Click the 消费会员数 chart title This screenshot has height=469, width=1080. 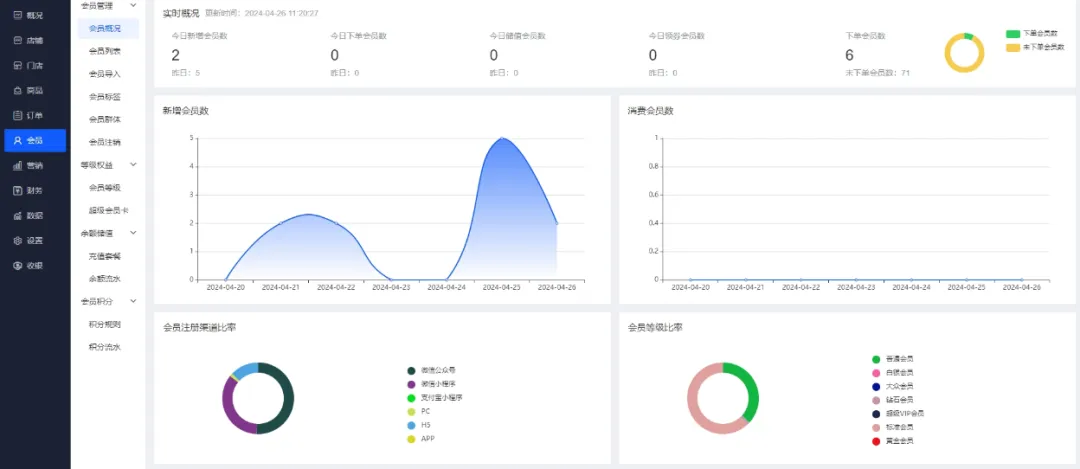point(650,111)
